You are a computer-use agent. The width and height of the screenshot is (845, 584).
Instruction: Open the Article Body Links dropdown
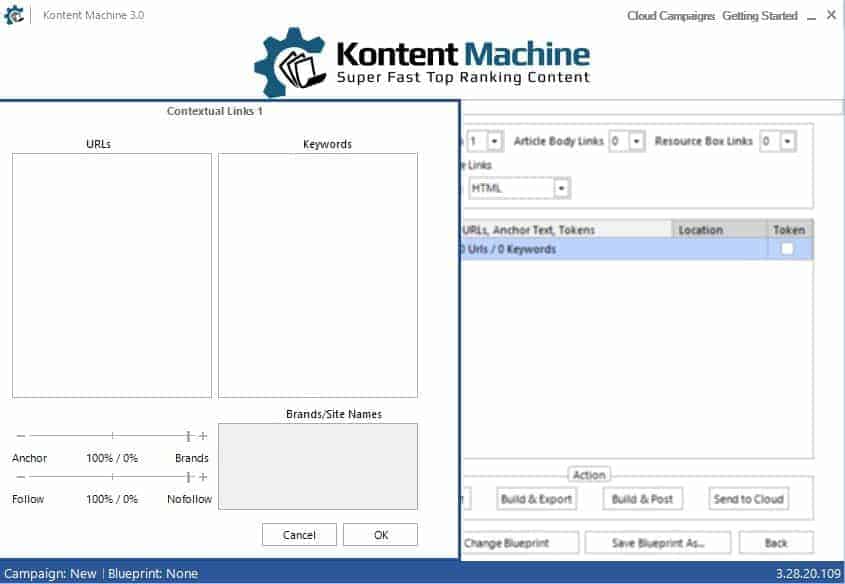tap(636, 141)
